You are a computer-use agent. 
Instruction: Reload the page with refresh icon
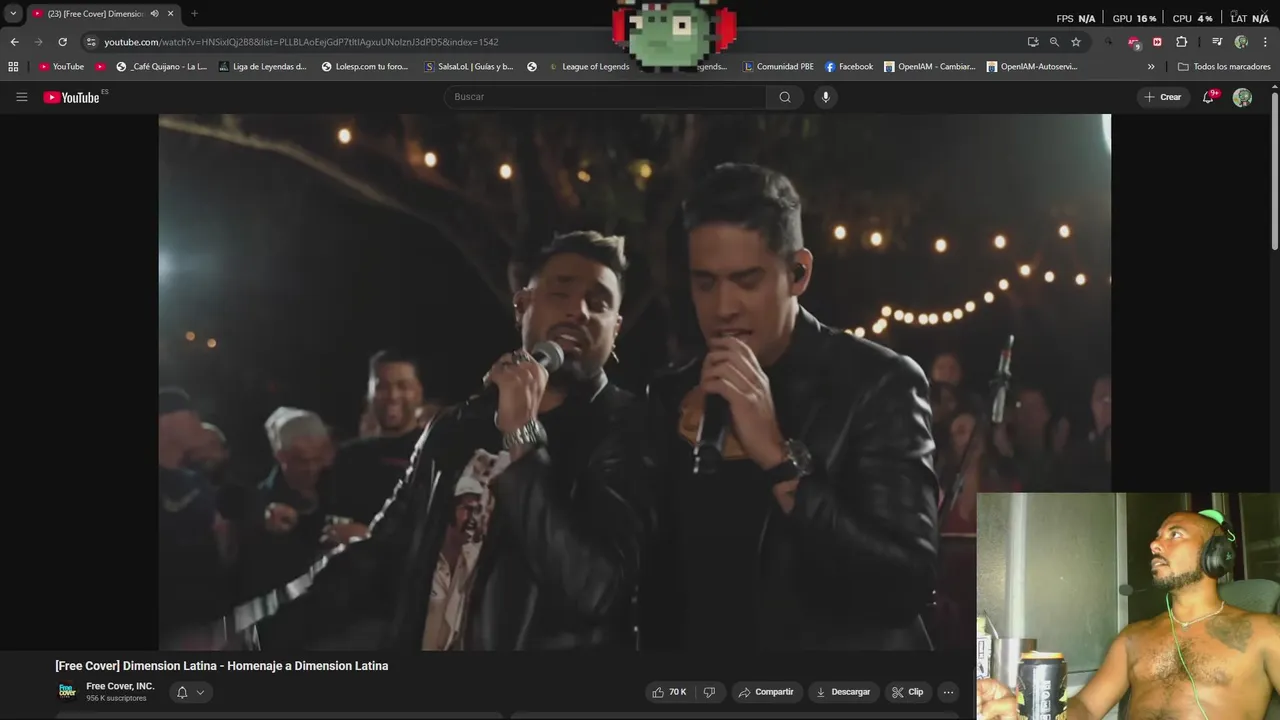[62, 42]
